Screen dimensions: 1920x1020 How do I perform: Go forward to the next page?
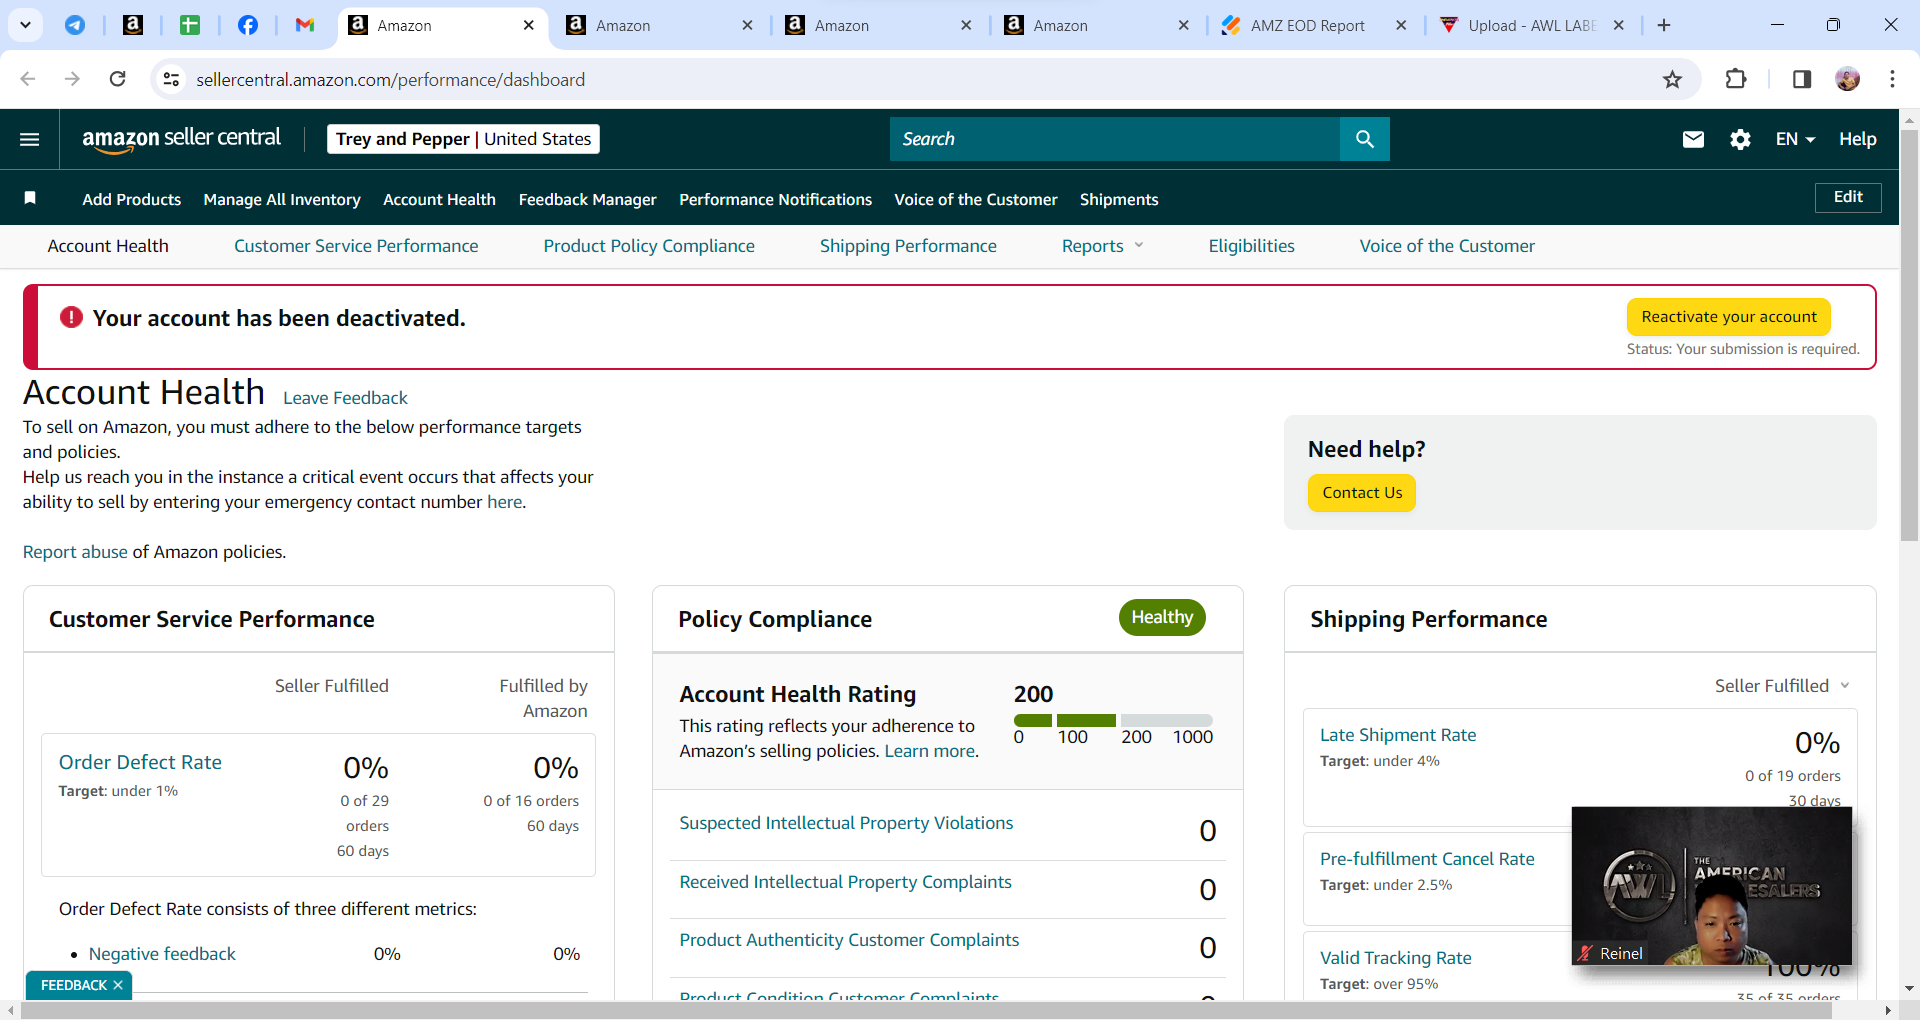72,79
